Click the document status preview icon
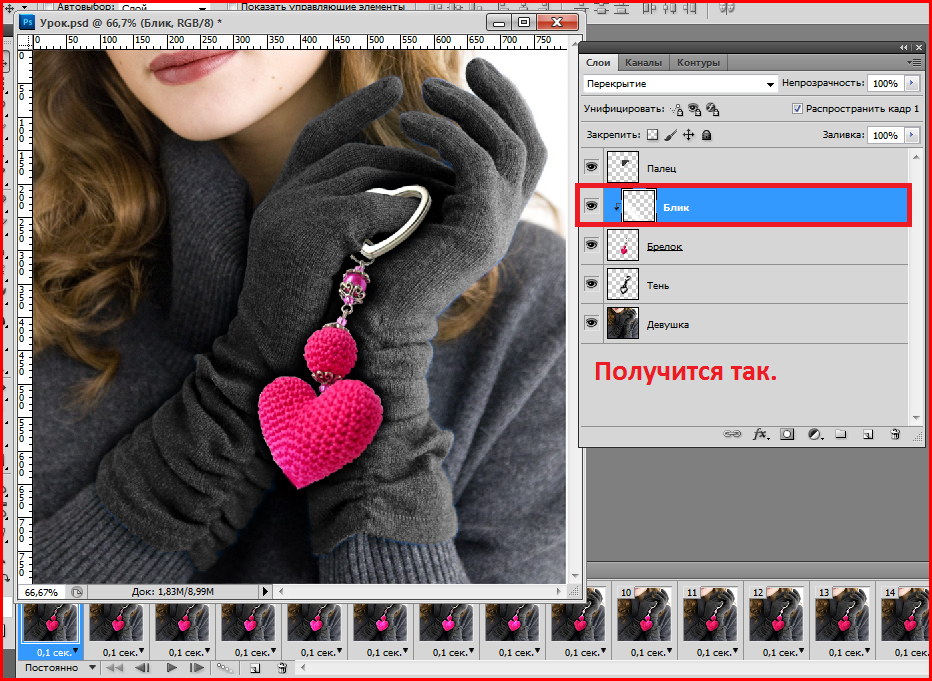Screen dimensions: 932x681 click(x=77, y=592)
